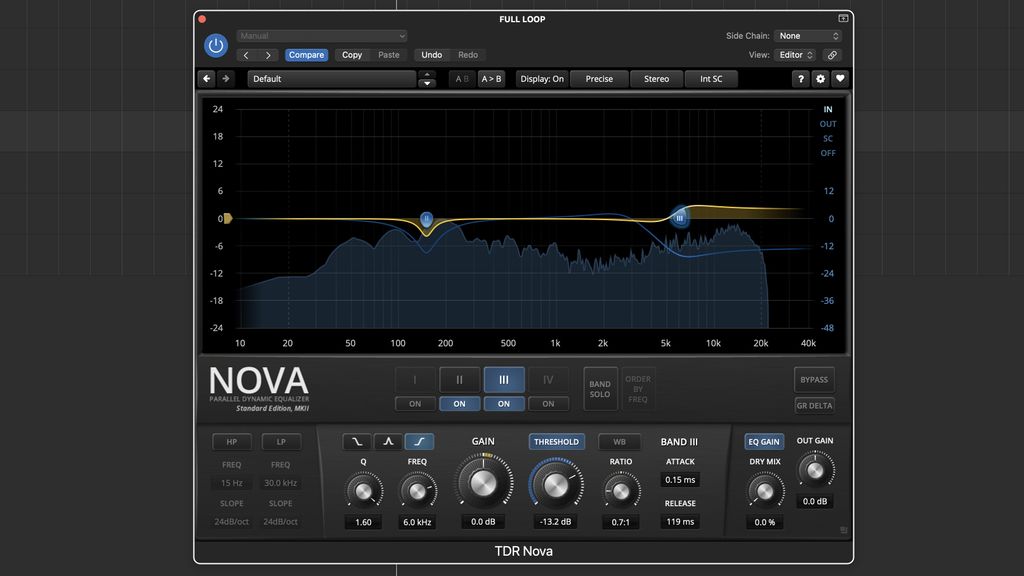This screenshot has width=1024, height=576.
Task: Click the 6.0 kHz frequency field
Action: 417,522
